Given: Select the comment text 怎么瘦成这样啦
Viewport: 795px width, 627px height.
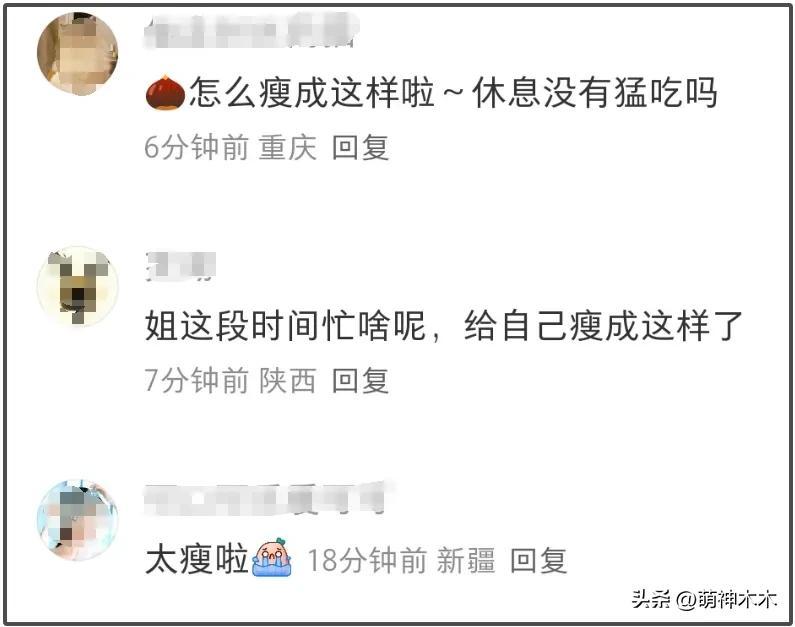Looking at the screenshot, I should pyautogui.click(x=313, y=92).
